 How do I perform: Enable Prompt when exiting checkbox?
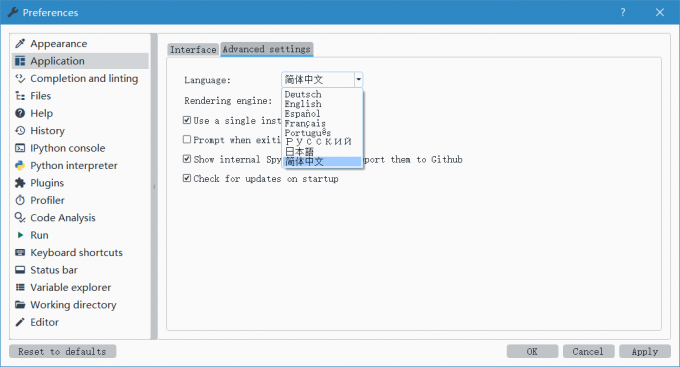tap(187, 139)
